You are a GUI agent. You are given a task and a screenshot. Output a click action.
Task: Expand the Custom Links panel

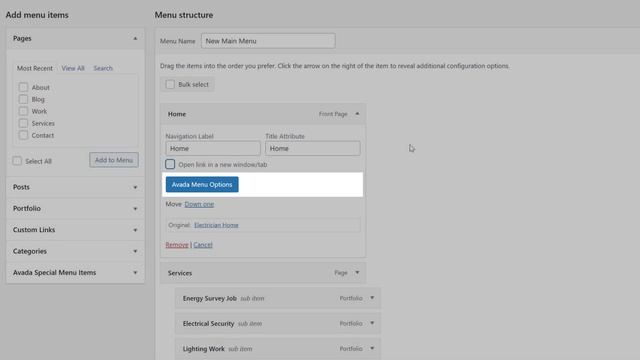(x=135, y=230)
